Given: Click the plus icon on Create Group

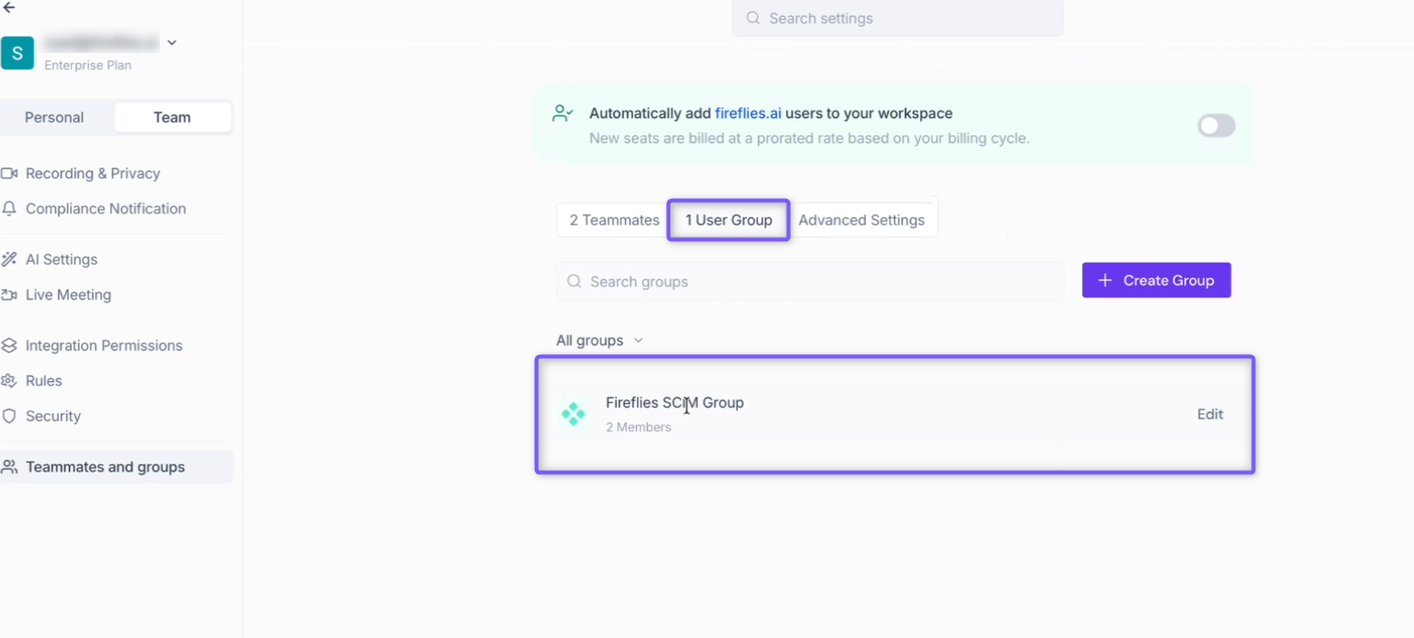Looking at the screenshot, I should (1105, 280).
